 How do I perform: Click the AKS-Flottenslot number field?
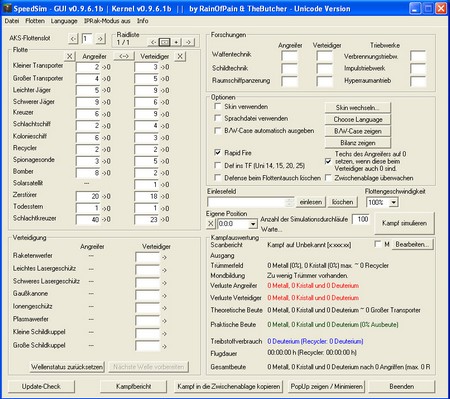point(87,38)
